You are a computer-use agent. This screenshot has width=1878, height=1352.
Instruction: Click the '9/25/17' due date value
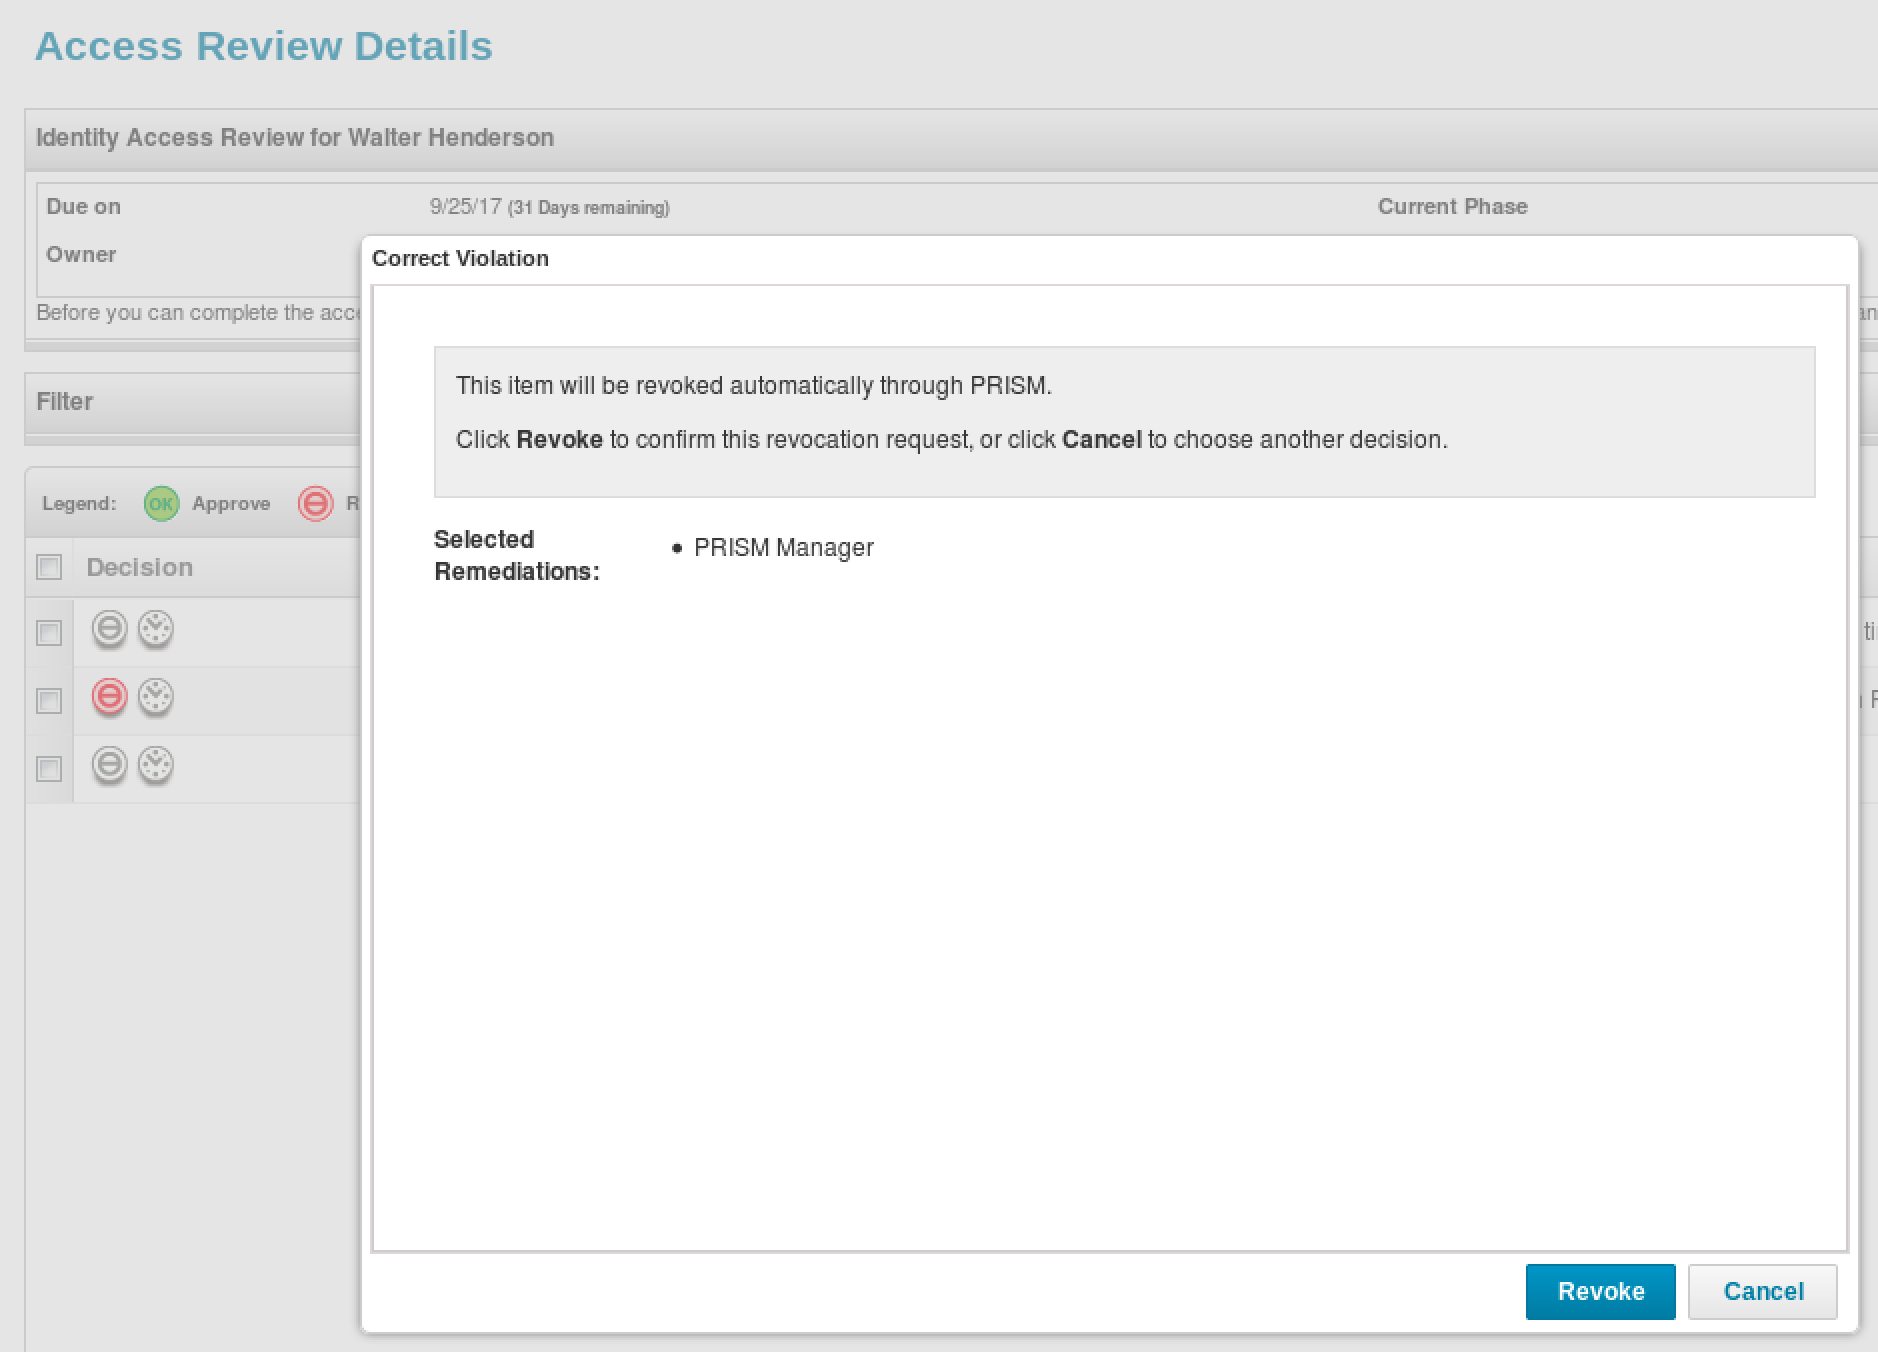465,207
